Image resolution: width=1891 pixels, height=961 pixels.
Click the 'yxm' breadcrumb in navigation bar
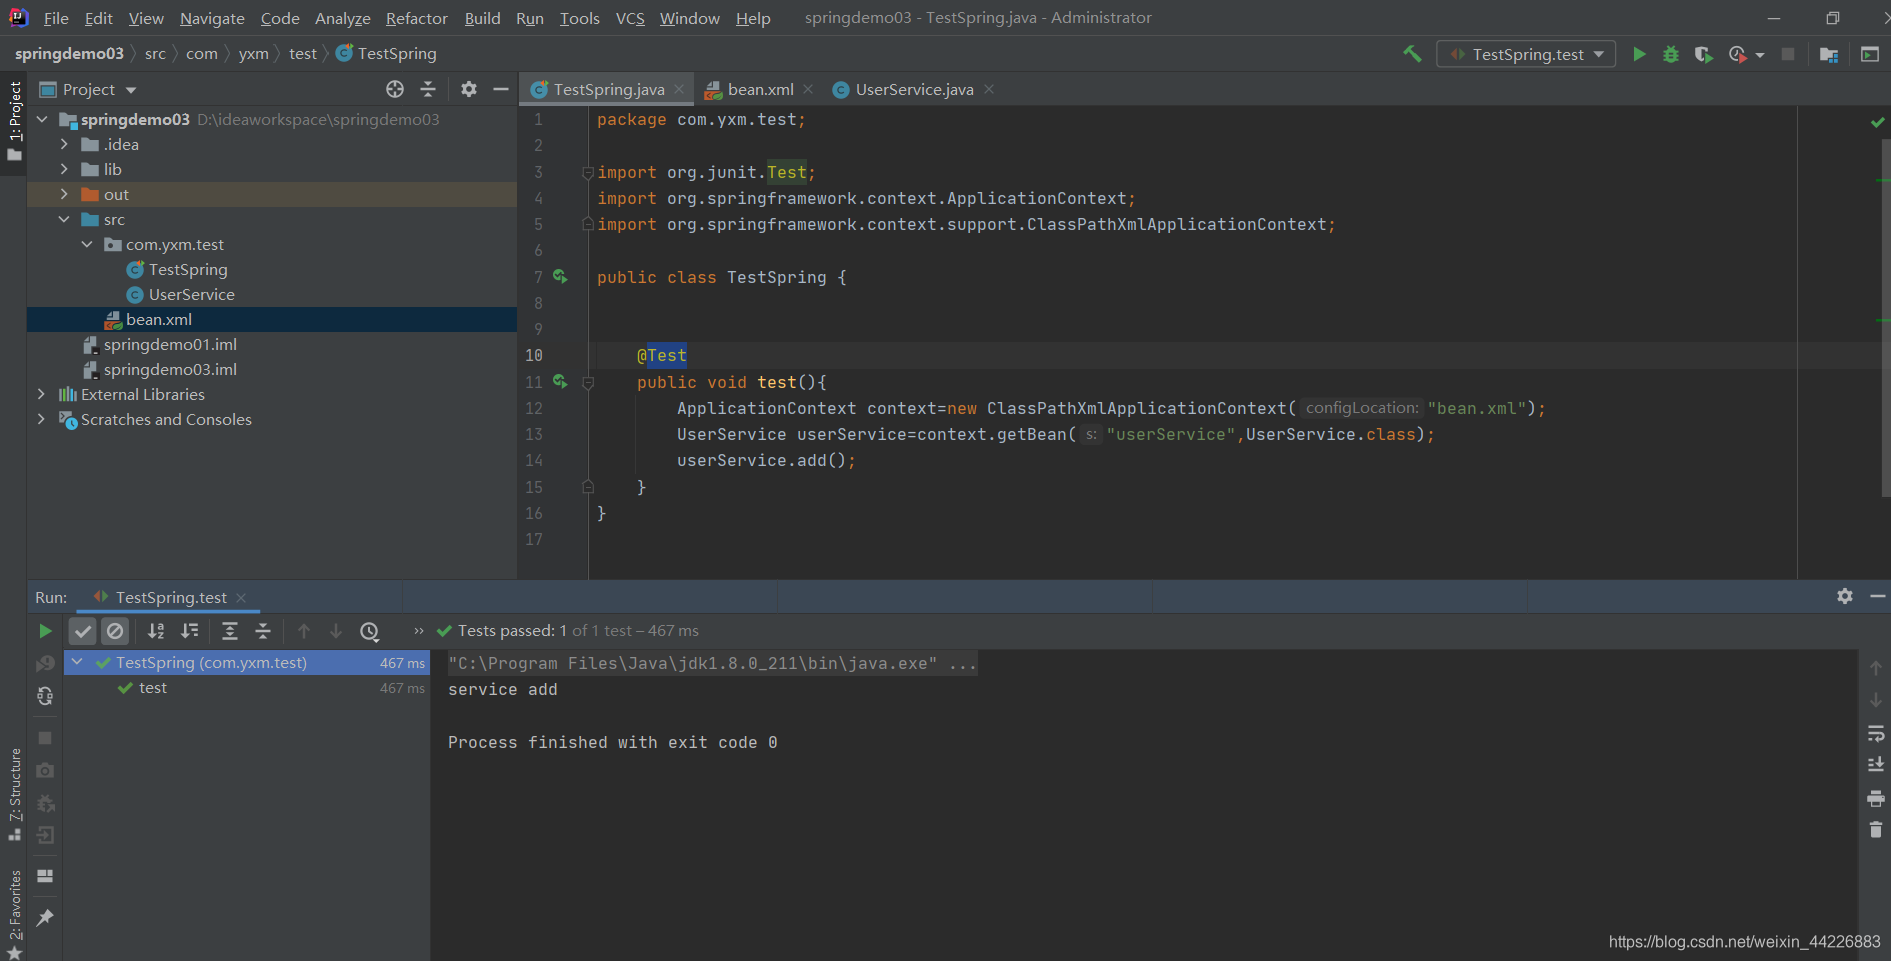253,54
